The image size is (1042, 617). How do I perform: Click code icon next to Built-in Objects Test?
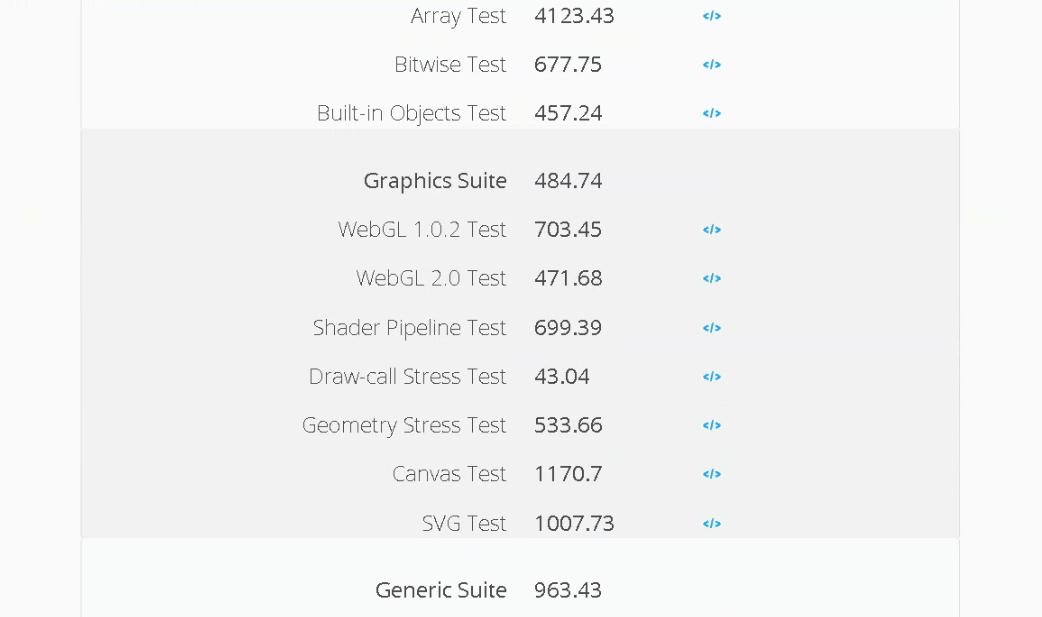point(711,113)
